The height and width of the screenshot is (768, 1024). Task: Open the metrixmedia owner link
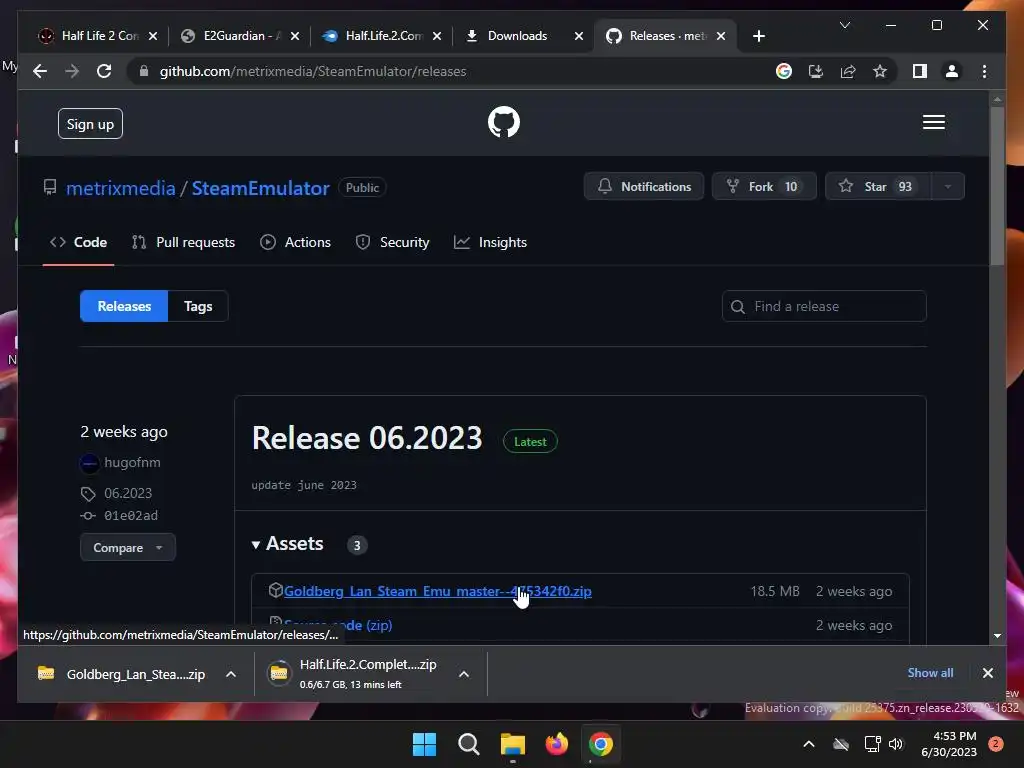point(121,188)
